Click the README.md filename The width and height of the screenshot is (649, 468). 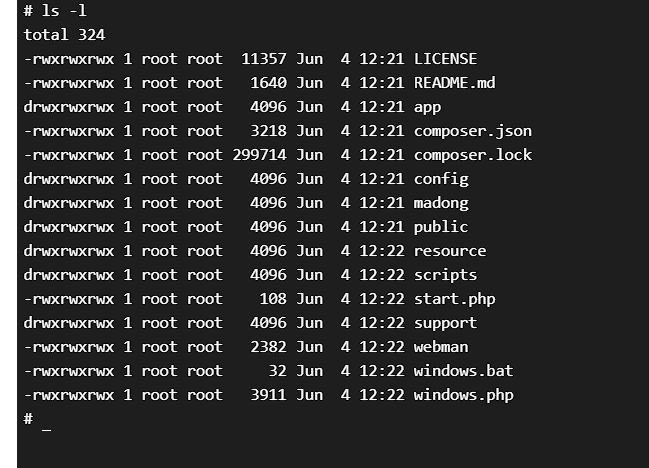point(454,83)
